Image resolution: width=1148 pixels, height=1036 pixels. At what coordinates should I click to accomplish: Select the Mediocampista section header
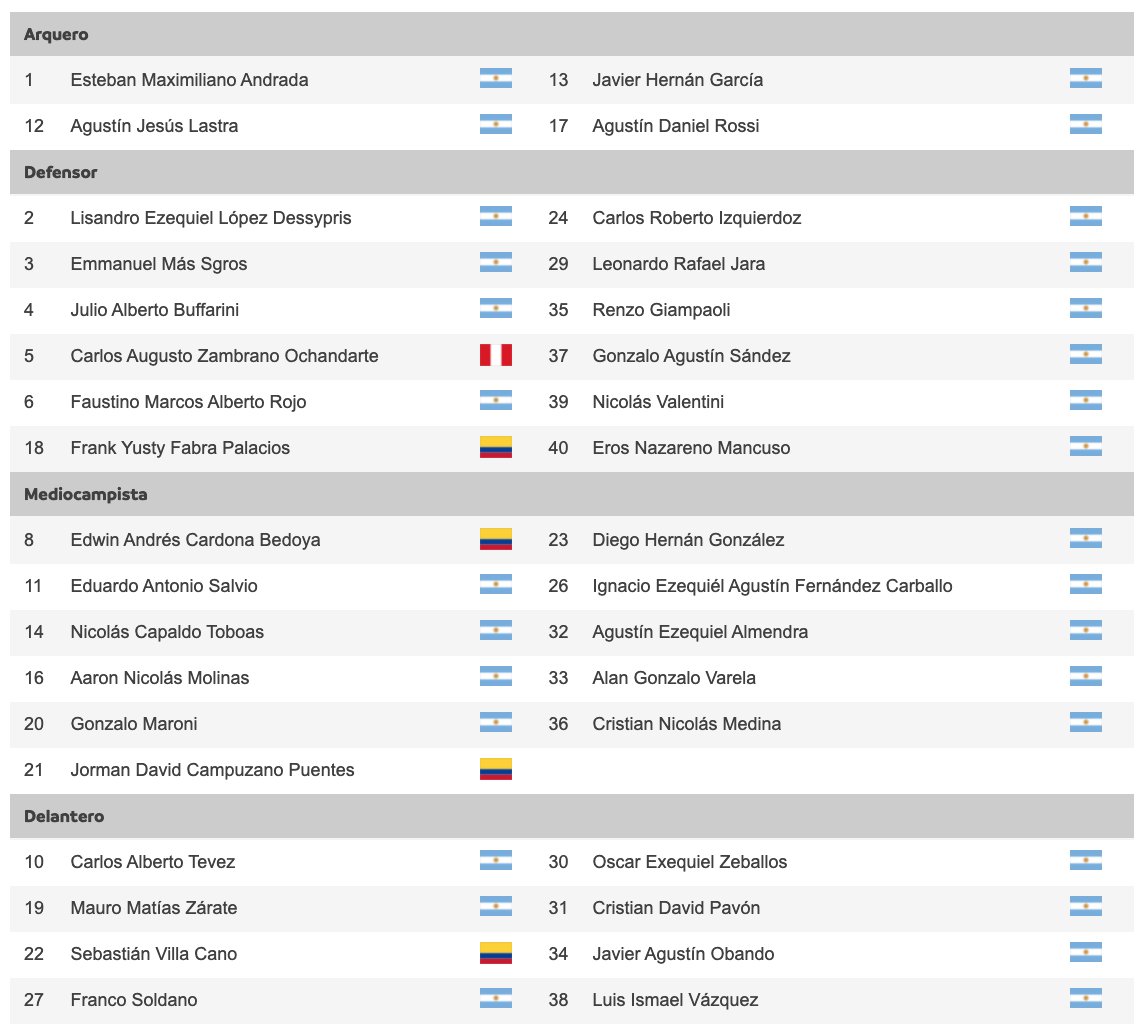(x=572, y=494)
